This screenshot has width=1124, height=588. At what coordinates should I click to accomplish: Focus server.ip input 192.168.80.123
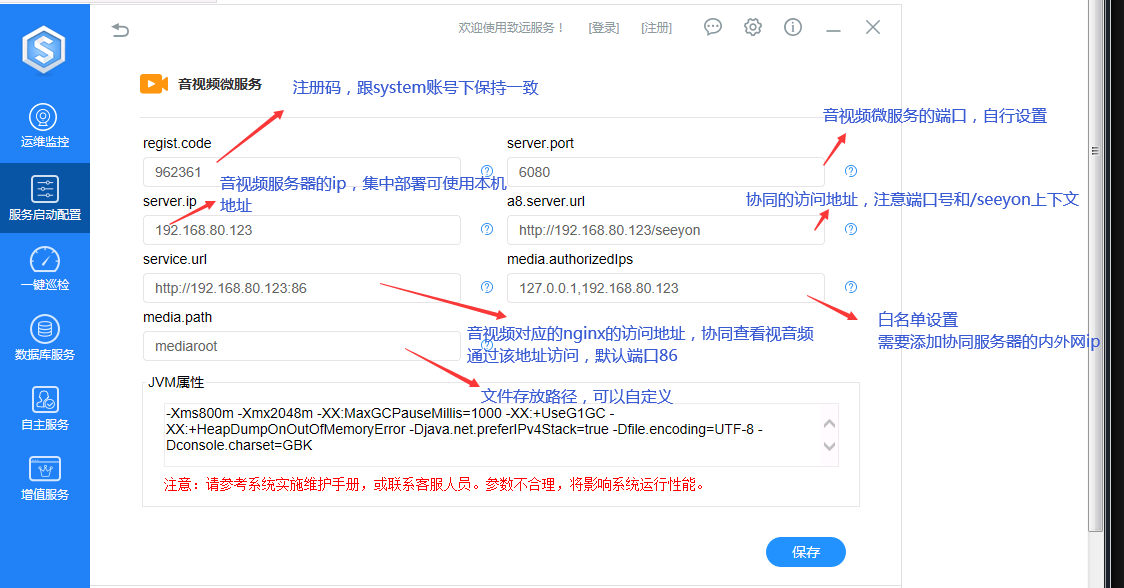click(x=302, y=230)
